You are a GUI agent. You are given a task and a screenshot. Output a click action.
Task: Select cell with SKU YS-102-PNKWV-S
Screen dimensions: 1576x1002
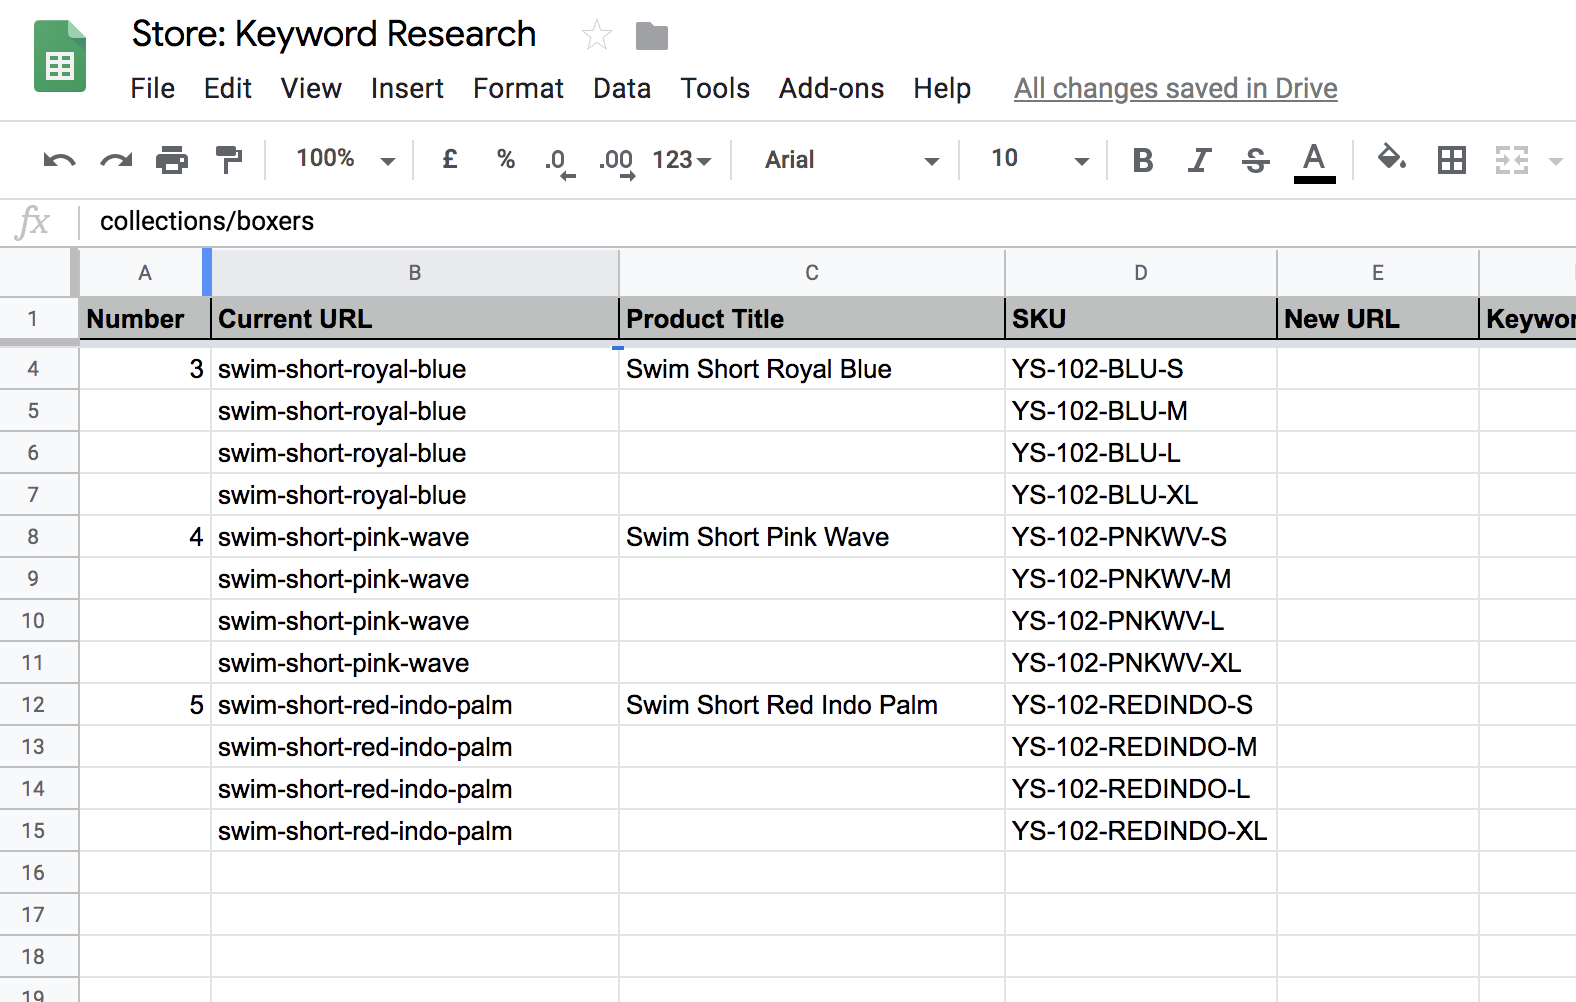(x=1140, y=537)
